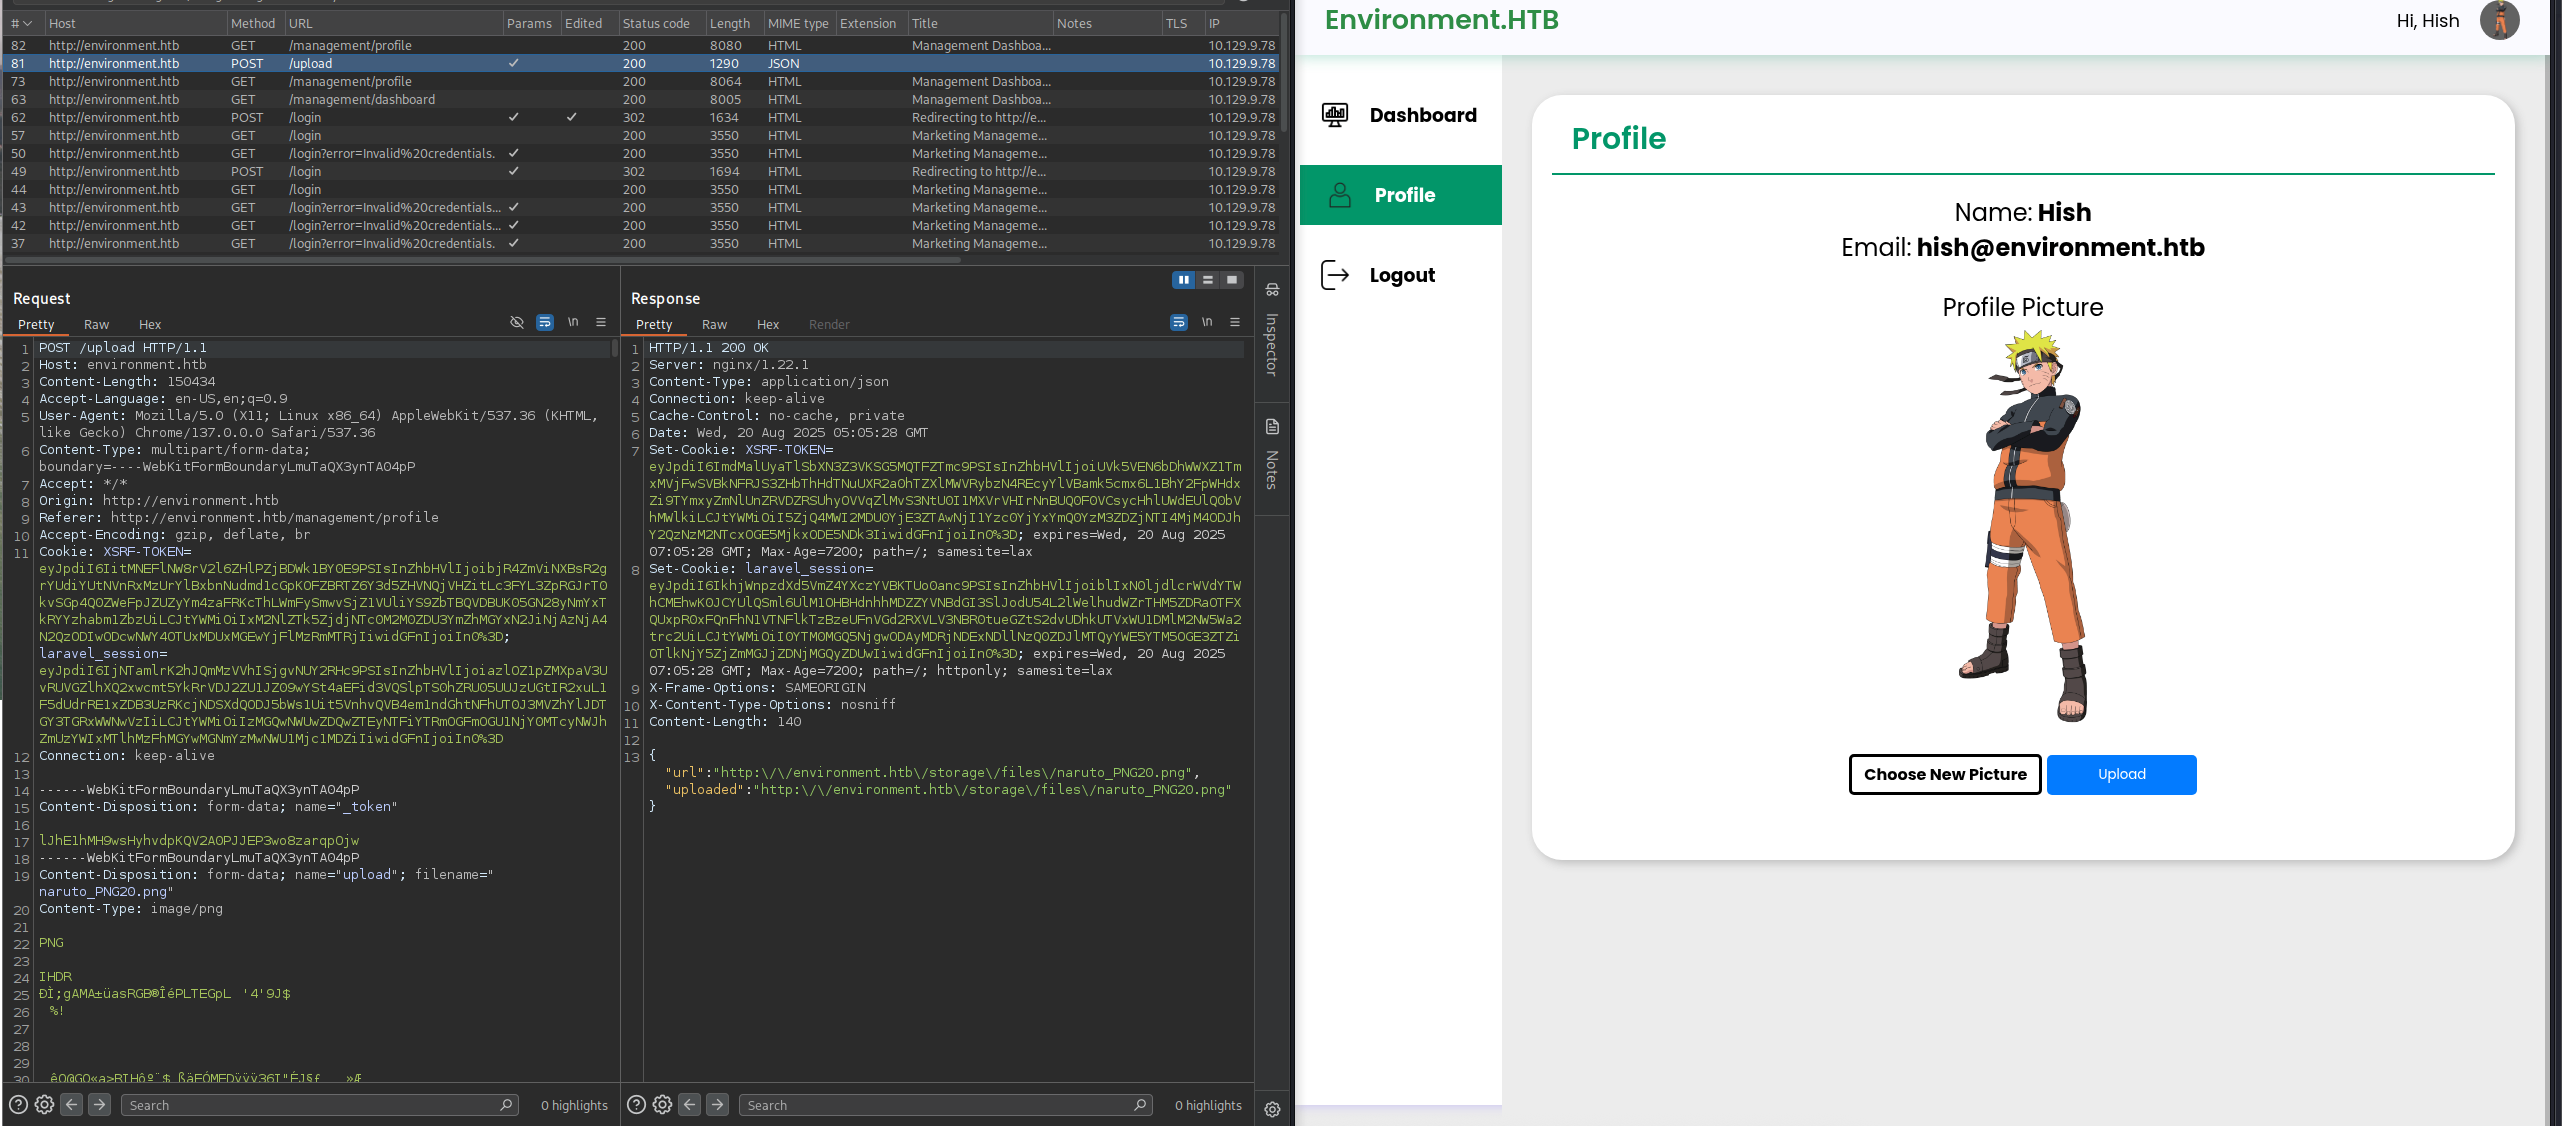
Task: Select side-by-side request/response layout
Action: (x=1184, y=280)
